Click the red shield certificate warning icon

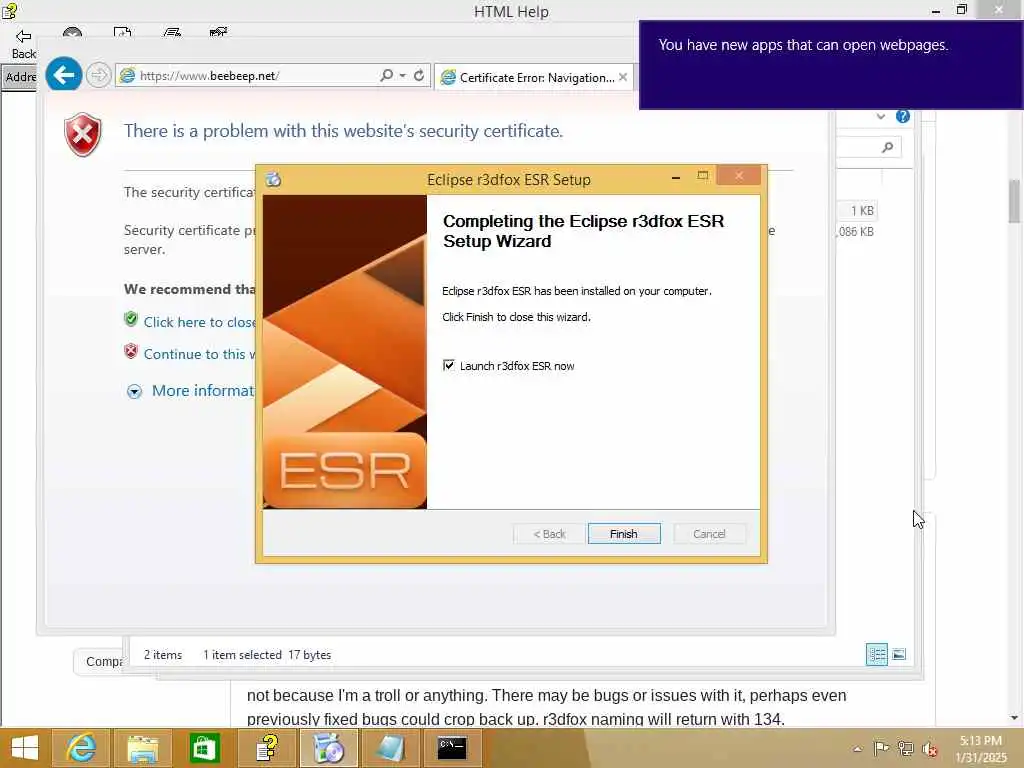click(83, 135)
